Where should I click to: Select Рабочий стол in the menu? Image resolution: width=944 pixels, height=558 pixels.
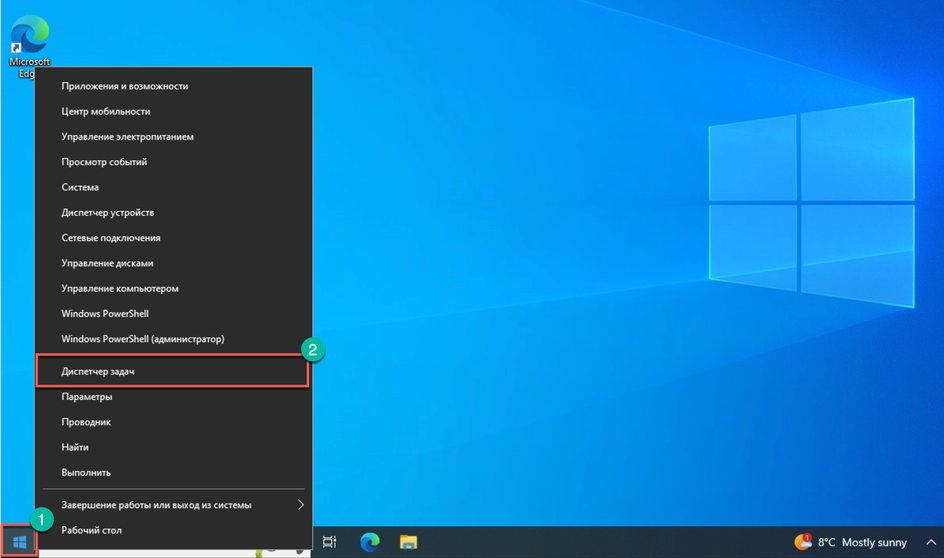click(173, 530)
